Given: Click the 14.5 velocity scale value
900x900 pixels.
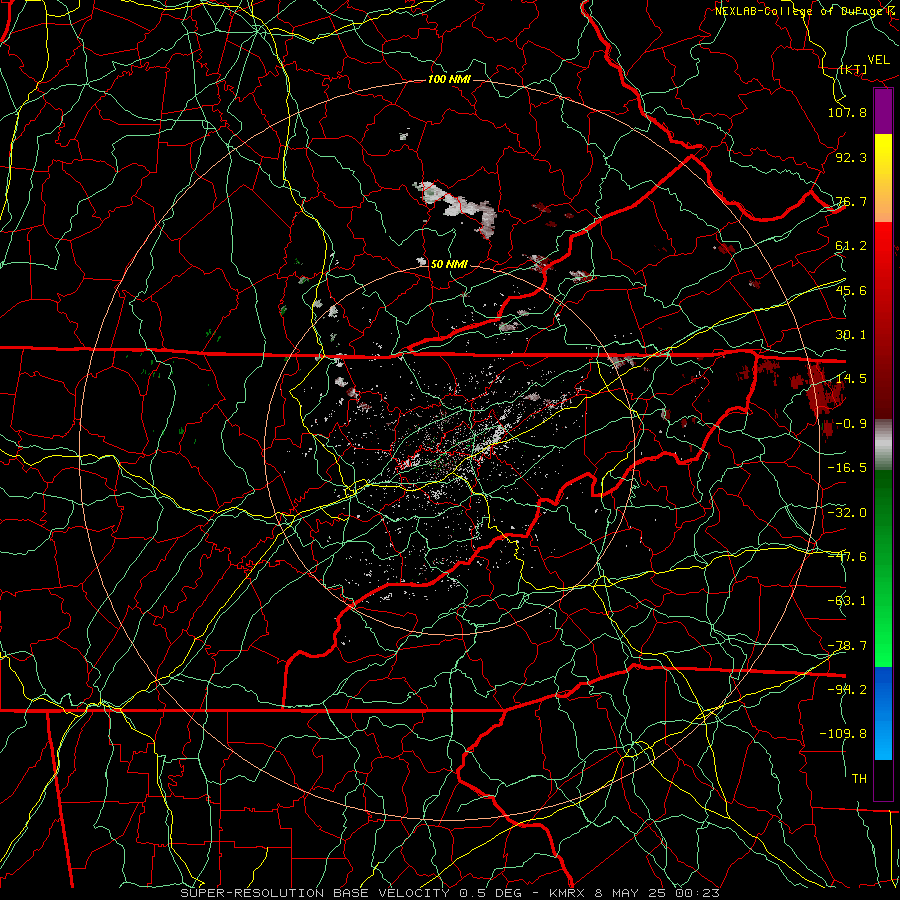Looking at the screenshot, I should pyautogui.click(x=851, y=379).
